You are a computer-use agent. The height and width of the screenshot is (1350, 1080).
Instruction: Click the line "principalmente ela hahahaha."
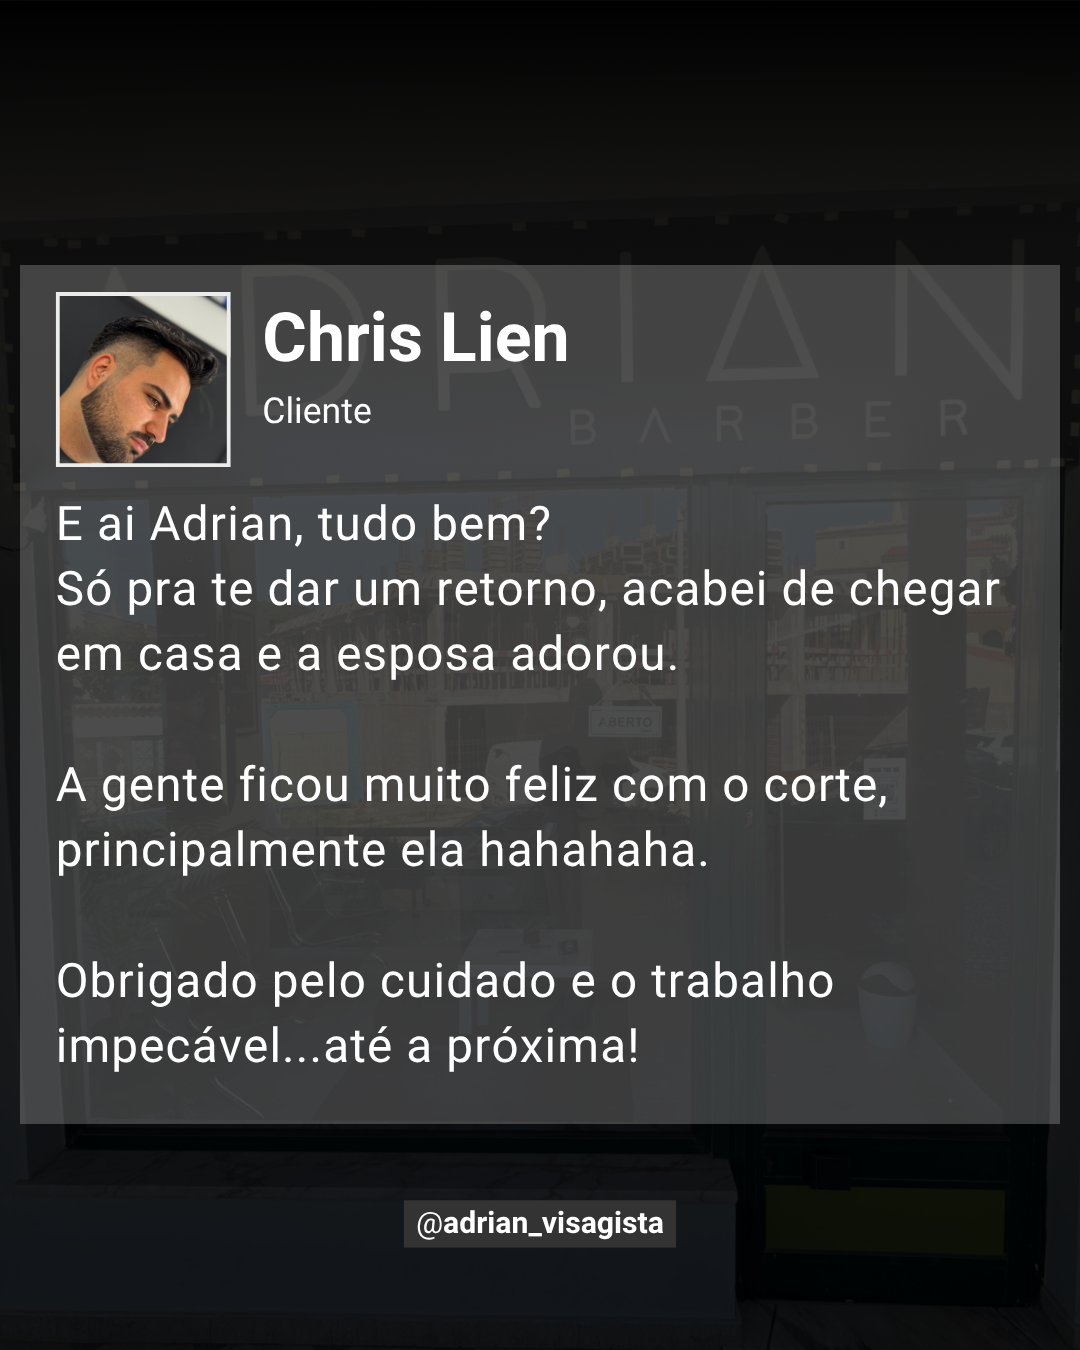[382, 851]
